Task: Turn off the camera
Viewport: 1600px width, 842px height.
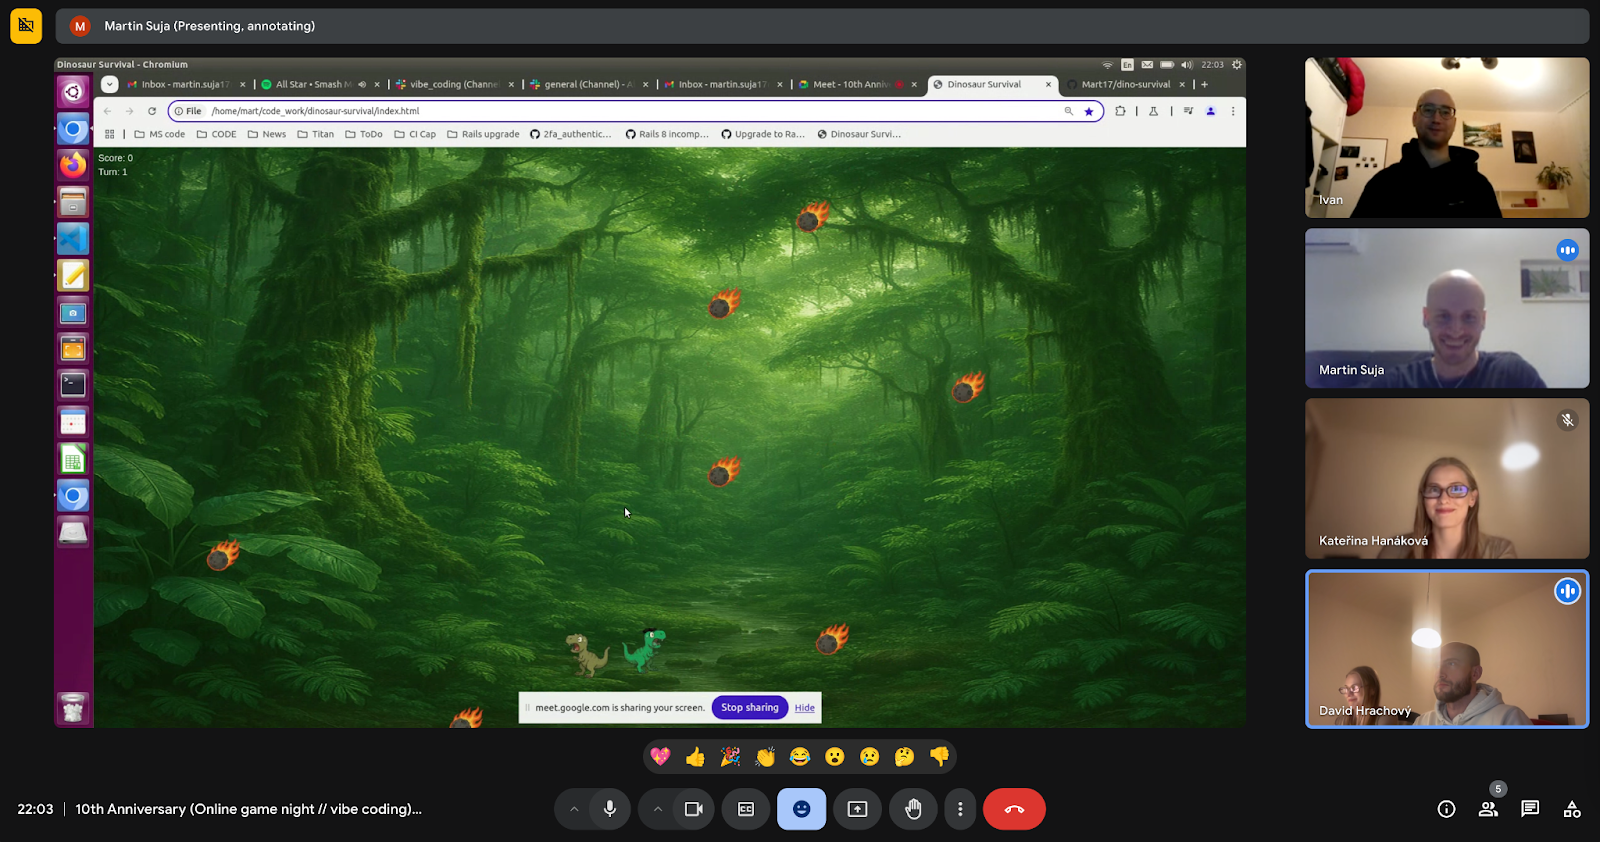Action: (x=693, y=809)
